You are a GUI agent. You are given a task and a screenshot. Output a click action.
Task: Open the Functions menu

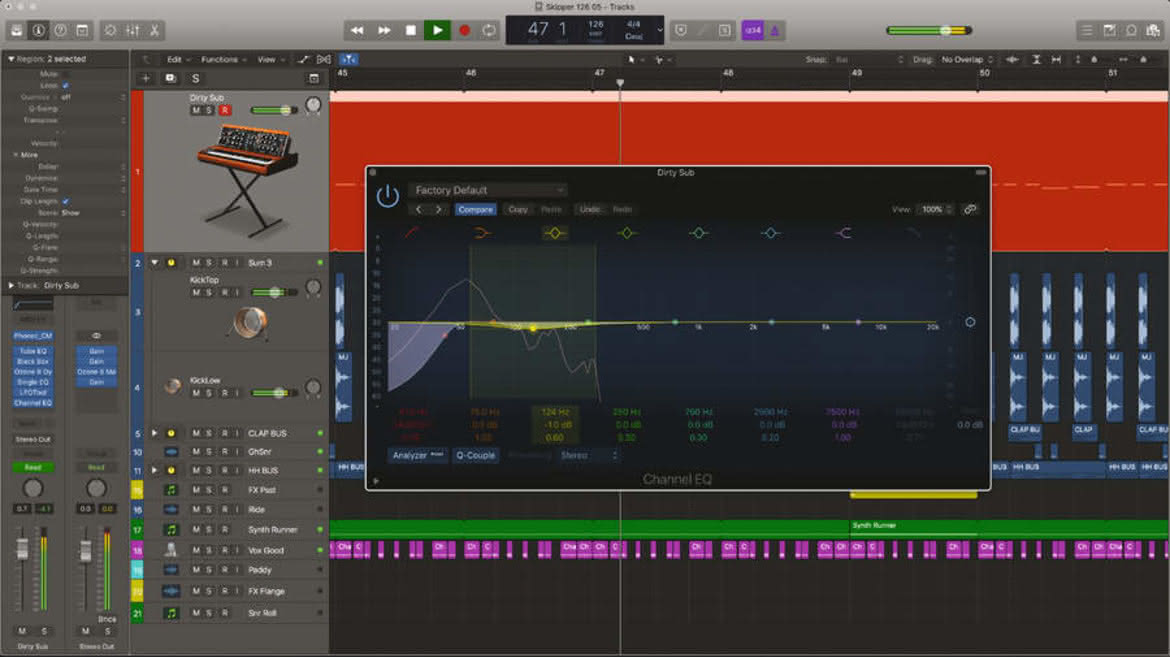pyautogui.click(x=223, y=60)
